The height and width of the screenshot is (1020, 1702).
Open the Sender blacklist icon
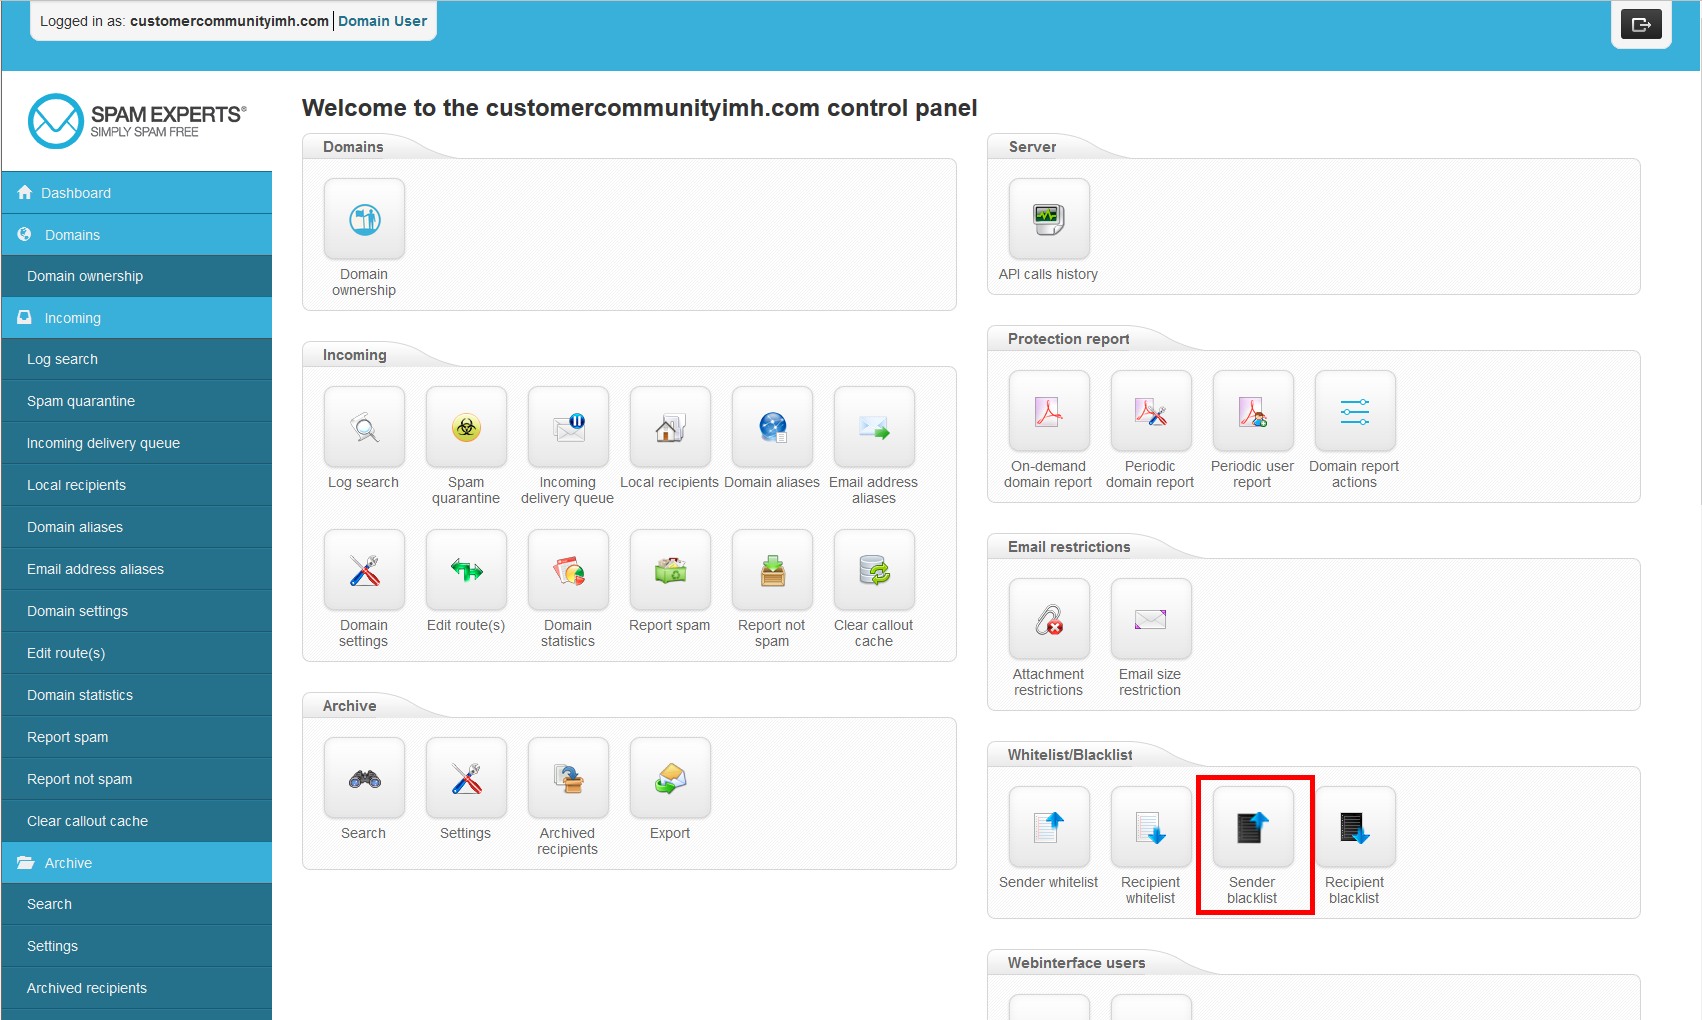(x=1252, y=828)
